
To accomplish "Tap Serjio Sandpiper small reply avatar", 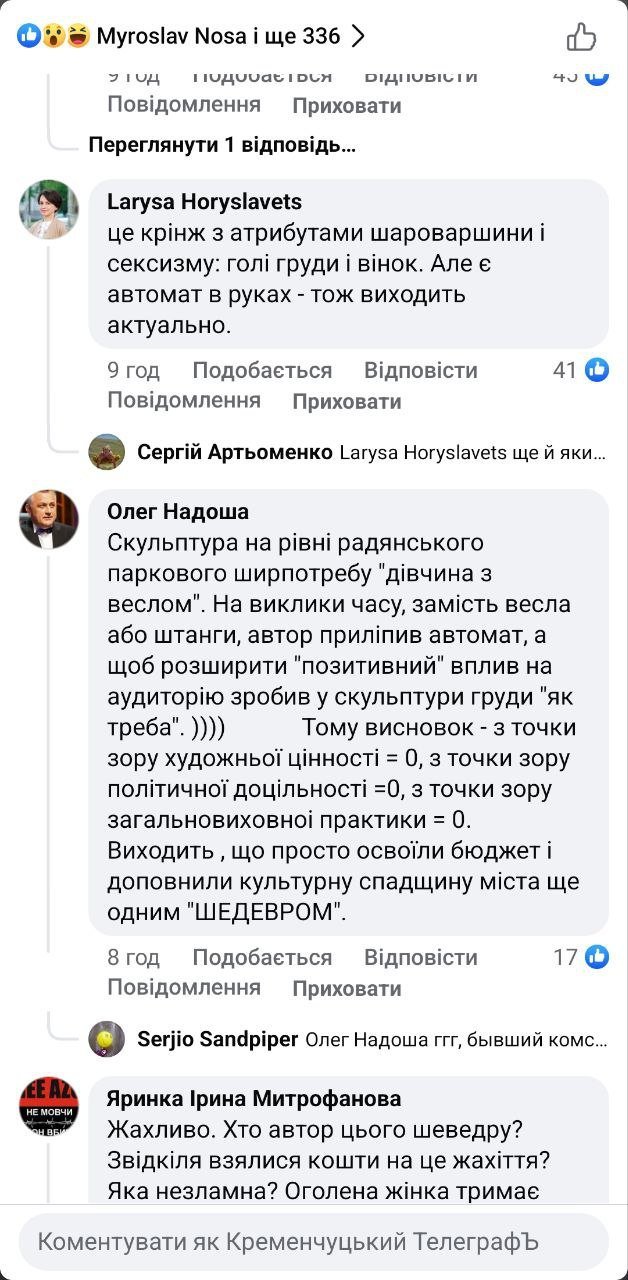I will click(107, 1039).
